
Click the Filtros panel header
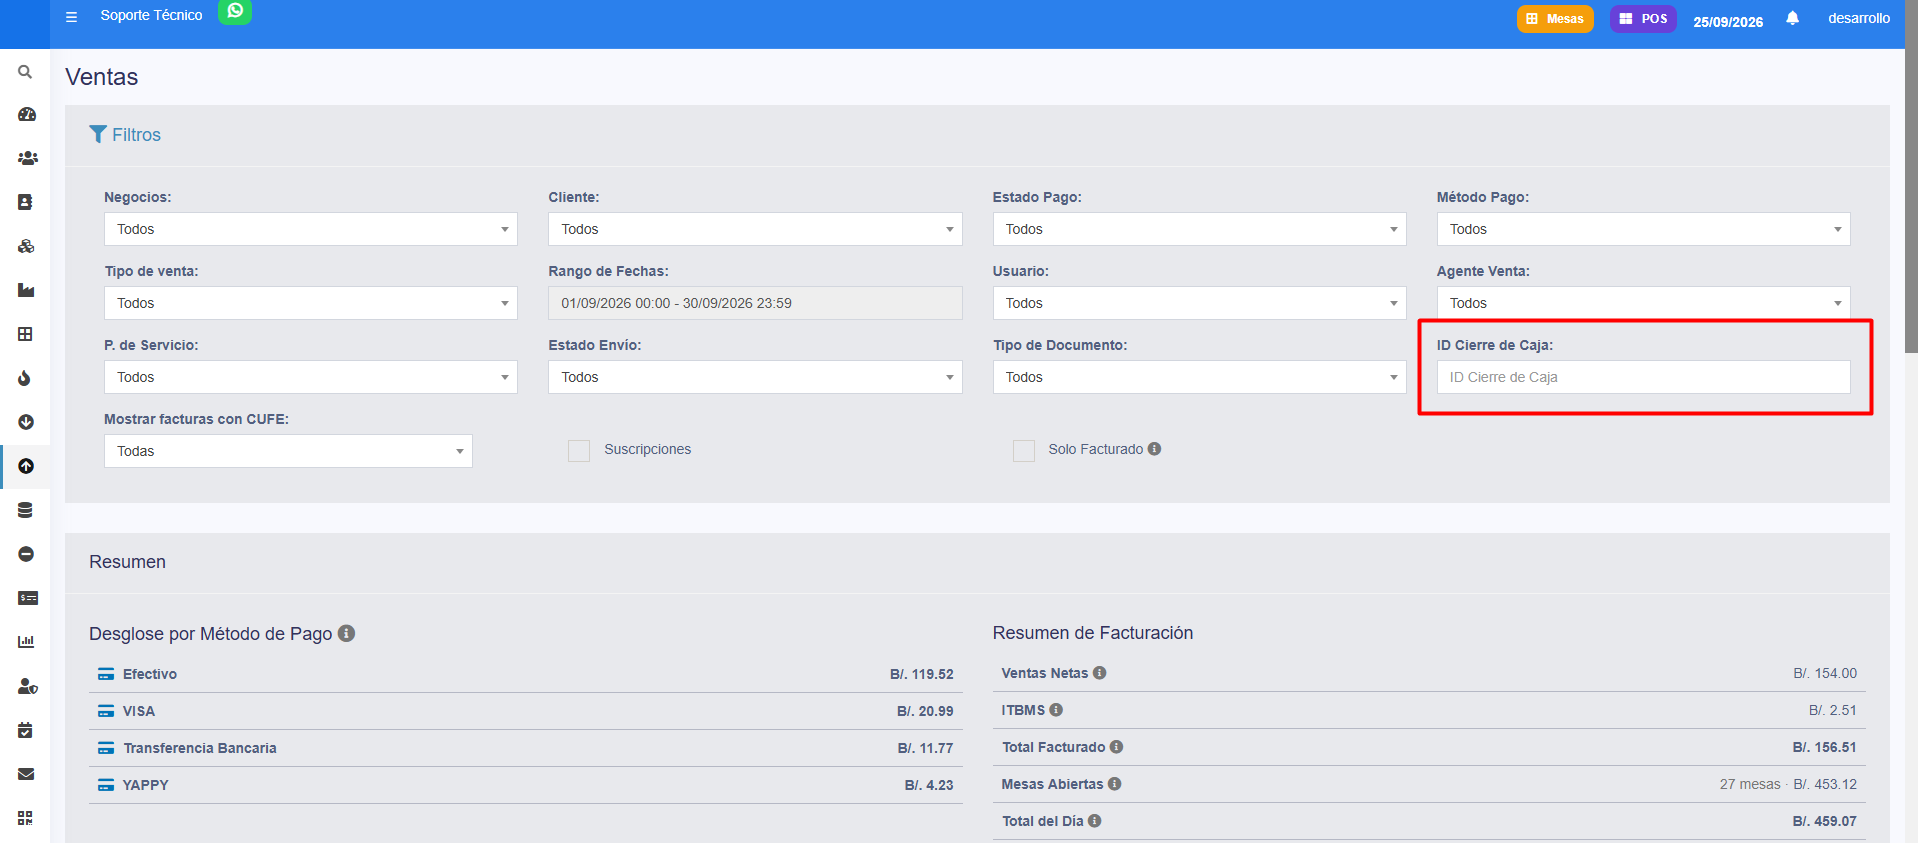tap(124, 135)
